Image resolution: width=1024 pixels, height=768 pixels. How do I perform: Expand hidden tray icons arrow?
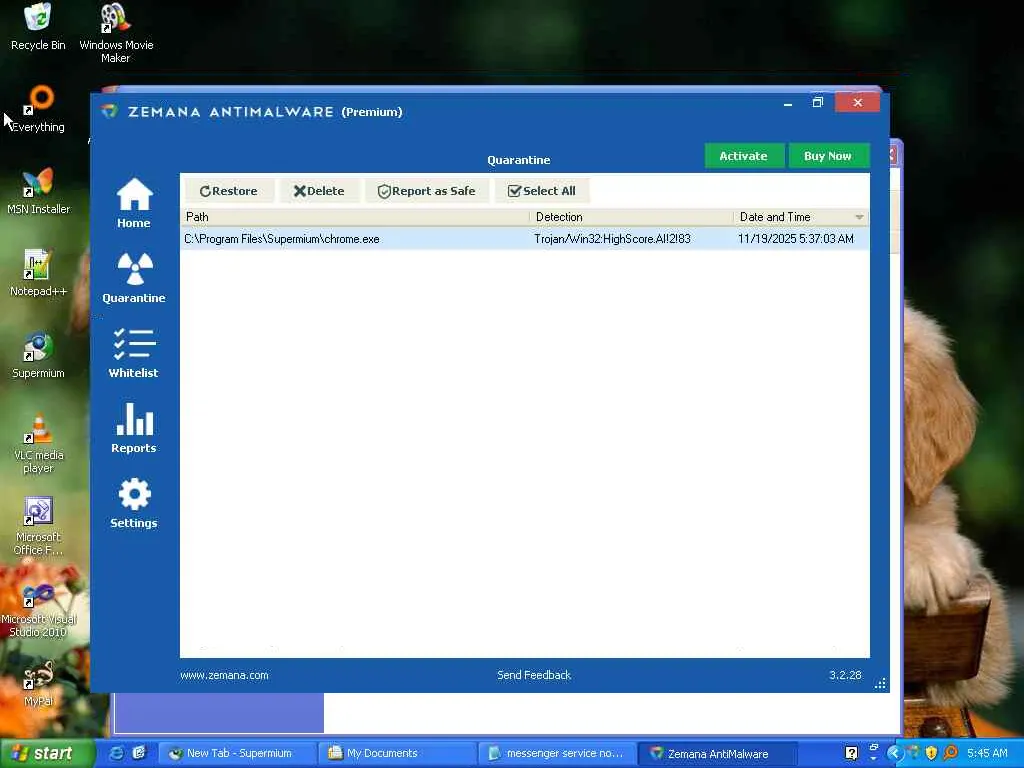click(894, 754)
